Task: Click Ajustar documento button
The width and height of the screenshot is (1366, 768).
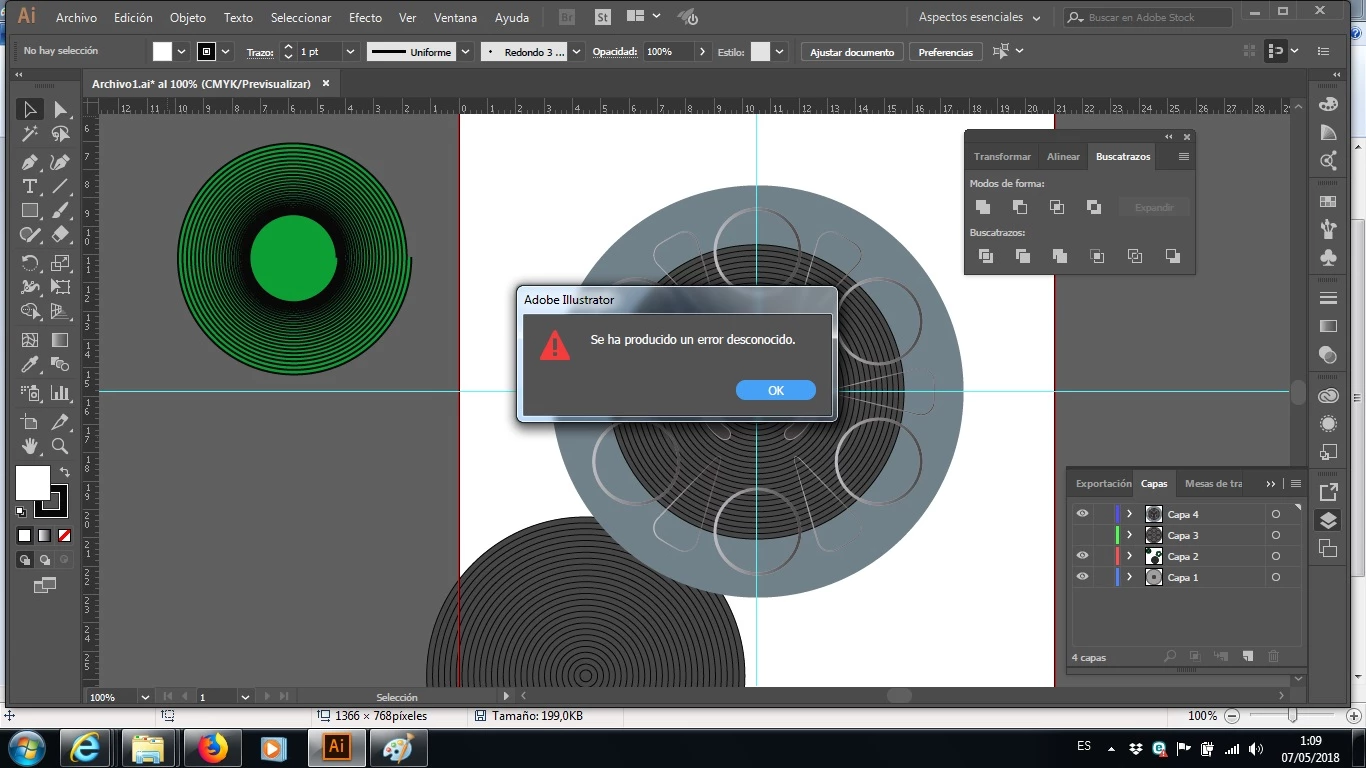Action: [852, 52]
